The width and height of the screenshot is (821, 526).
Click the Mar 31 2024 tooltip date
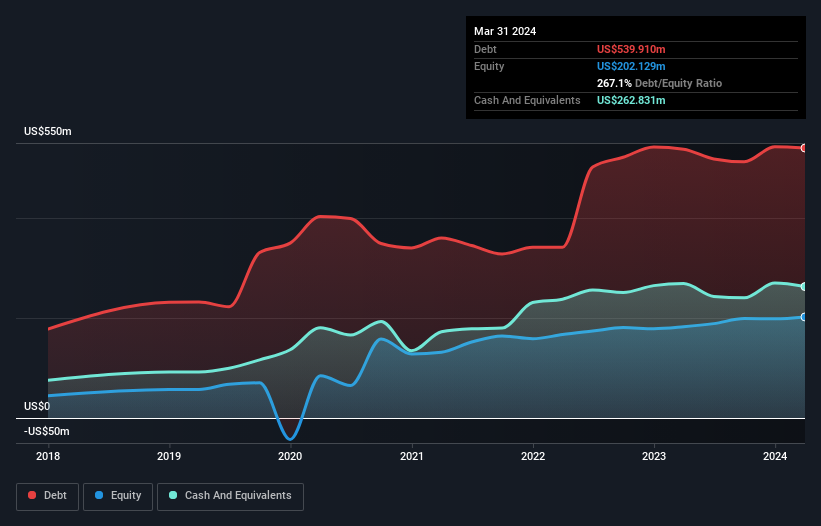pos(505,31)
